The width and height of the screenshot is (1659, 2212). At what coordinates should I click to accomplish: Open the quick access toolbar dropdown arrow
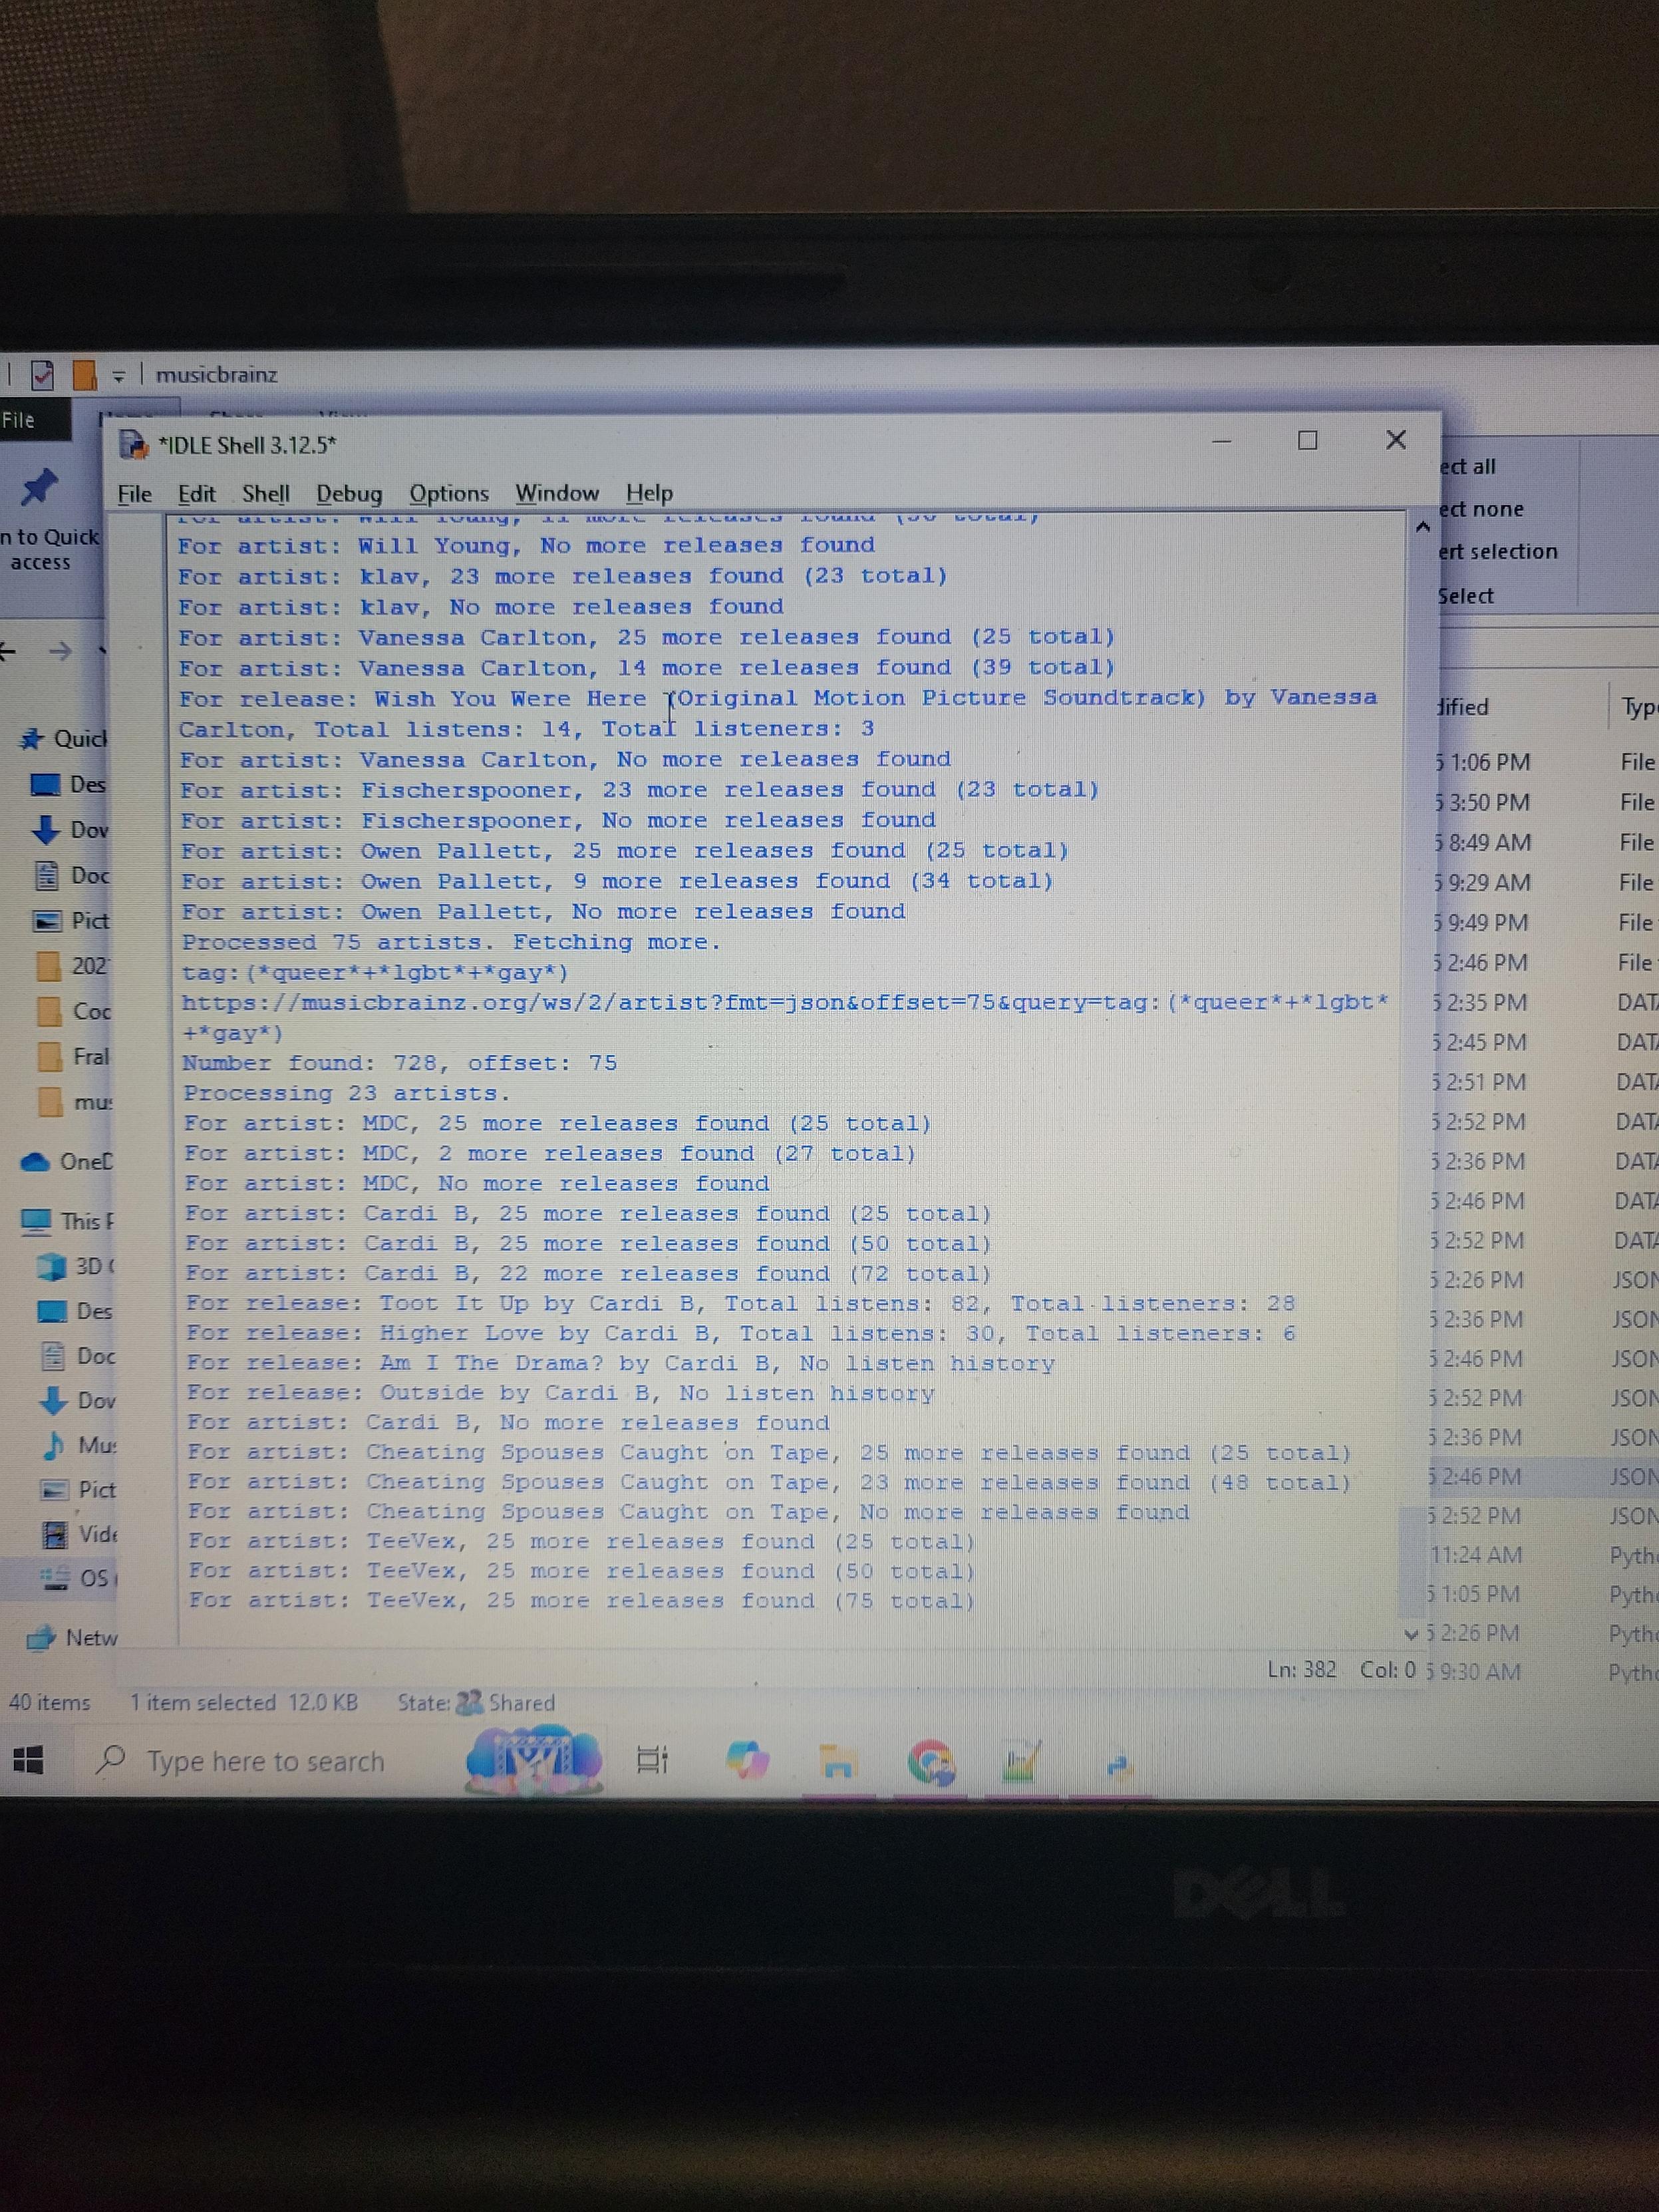point(118,377)
